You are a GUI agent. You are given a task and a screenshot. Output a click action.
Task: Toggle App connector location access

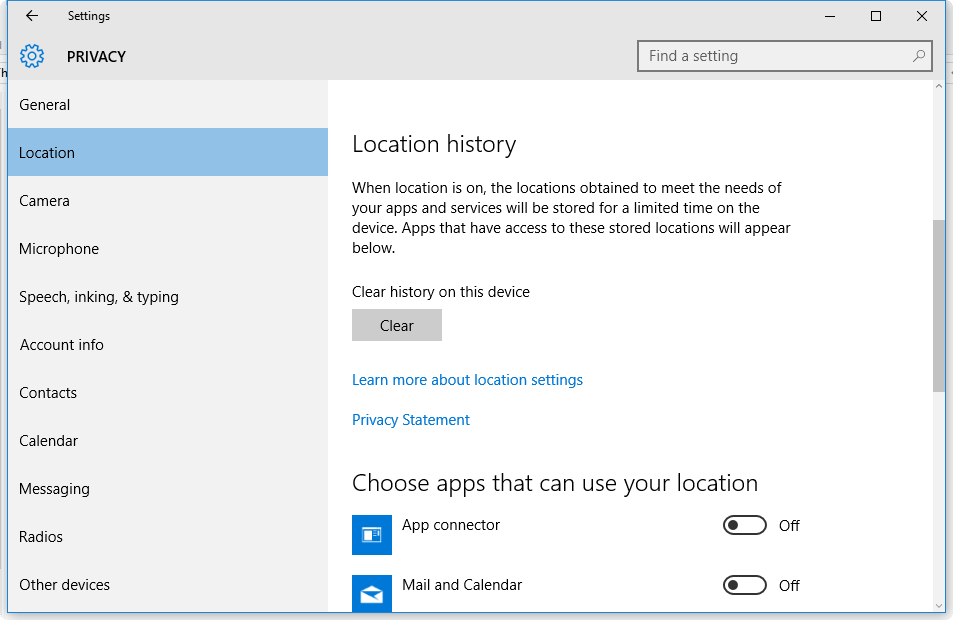[745, 526]
